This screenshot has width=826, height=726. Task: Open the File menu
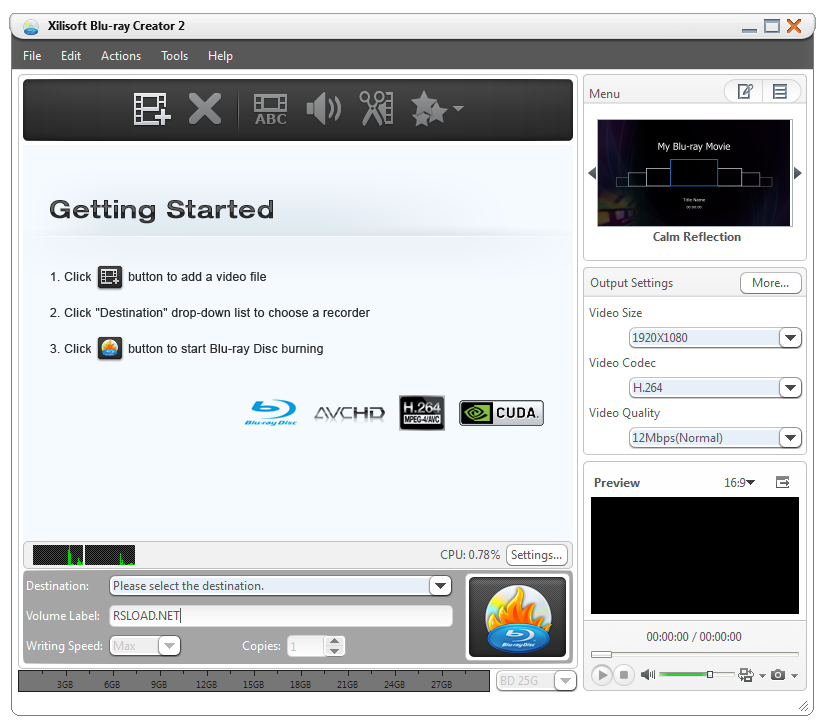tap(32, 56)
